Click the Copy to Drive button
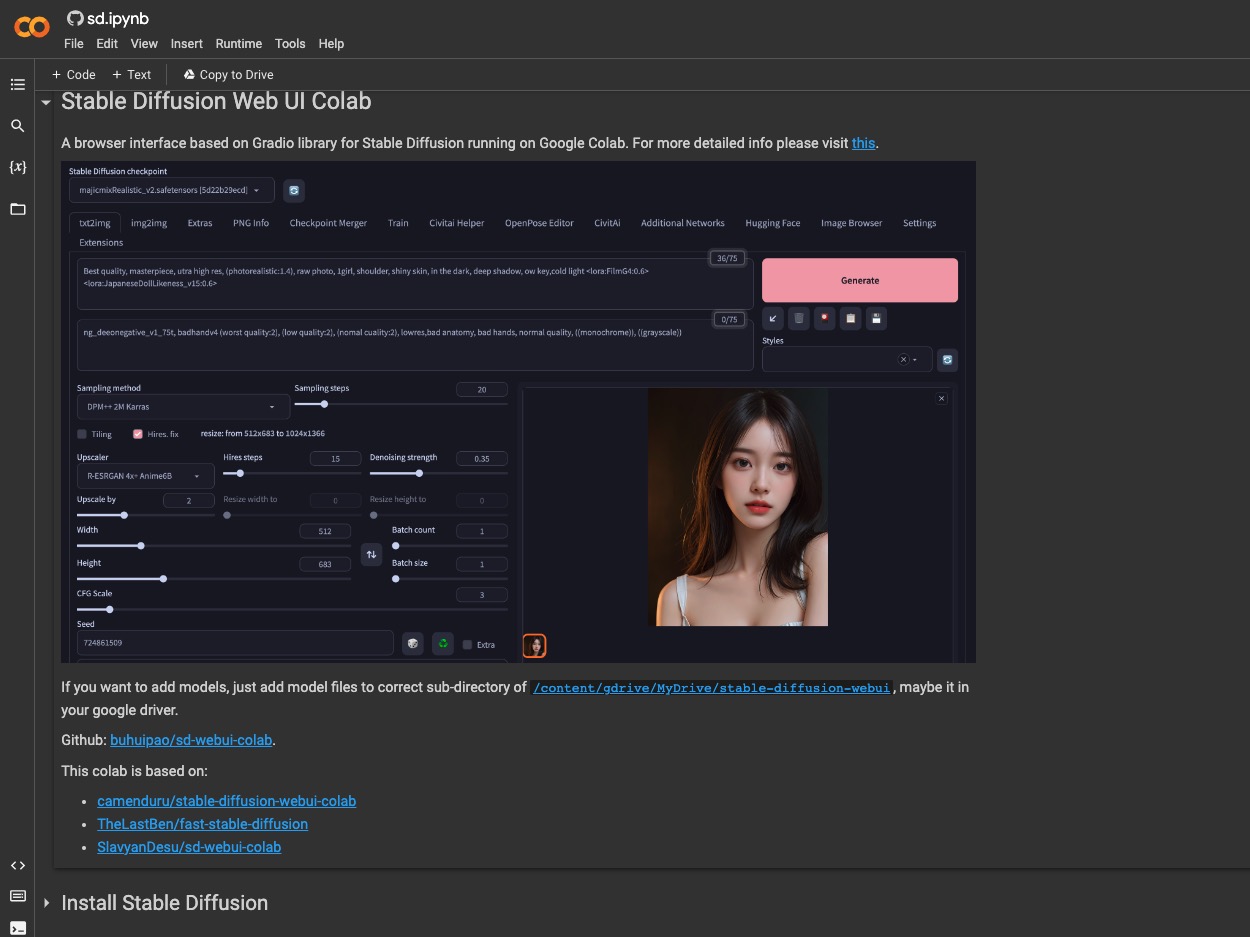1250x937 pixels. click(227, 75)
